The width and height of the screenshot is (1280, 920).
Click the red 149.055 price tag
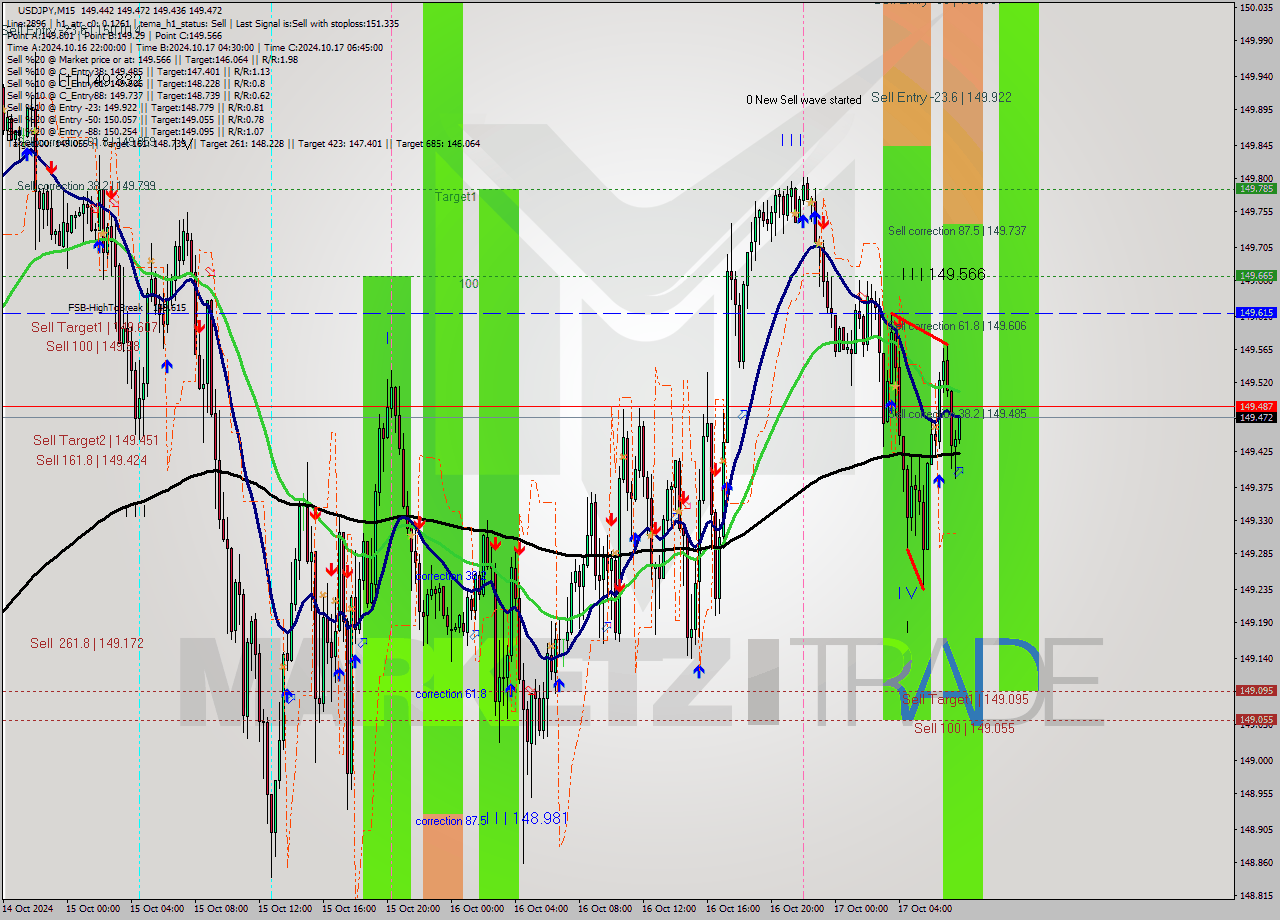coord(1257,719)
